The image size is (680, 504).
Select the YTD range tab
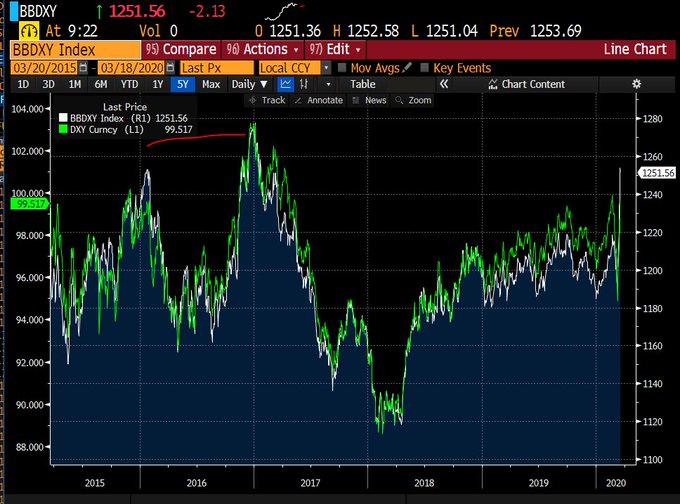tap(129, 84)
